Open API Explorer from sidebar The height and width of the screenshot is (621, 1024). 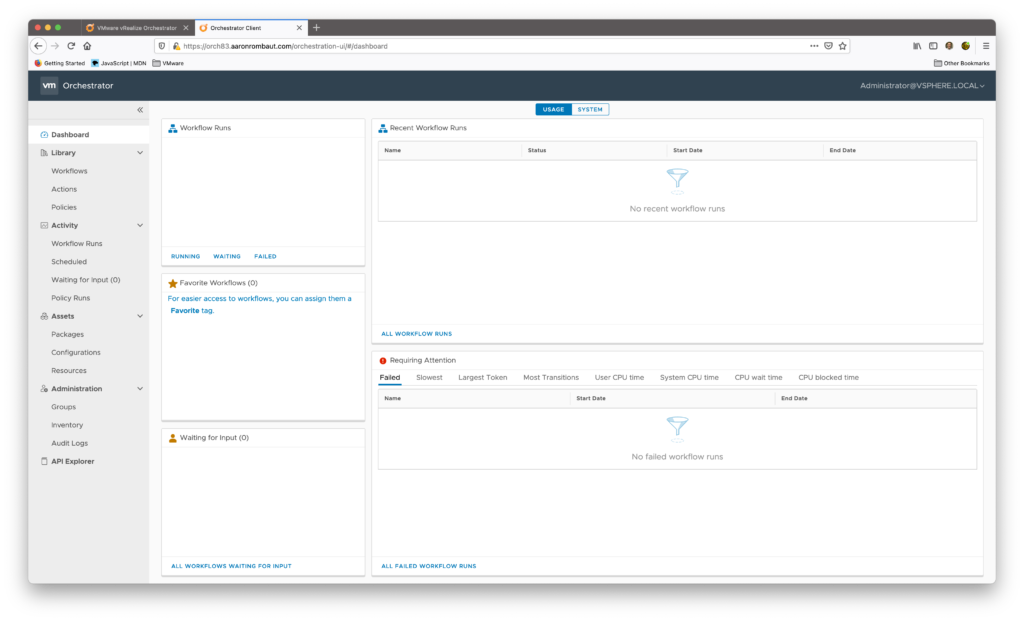[72, 461]
